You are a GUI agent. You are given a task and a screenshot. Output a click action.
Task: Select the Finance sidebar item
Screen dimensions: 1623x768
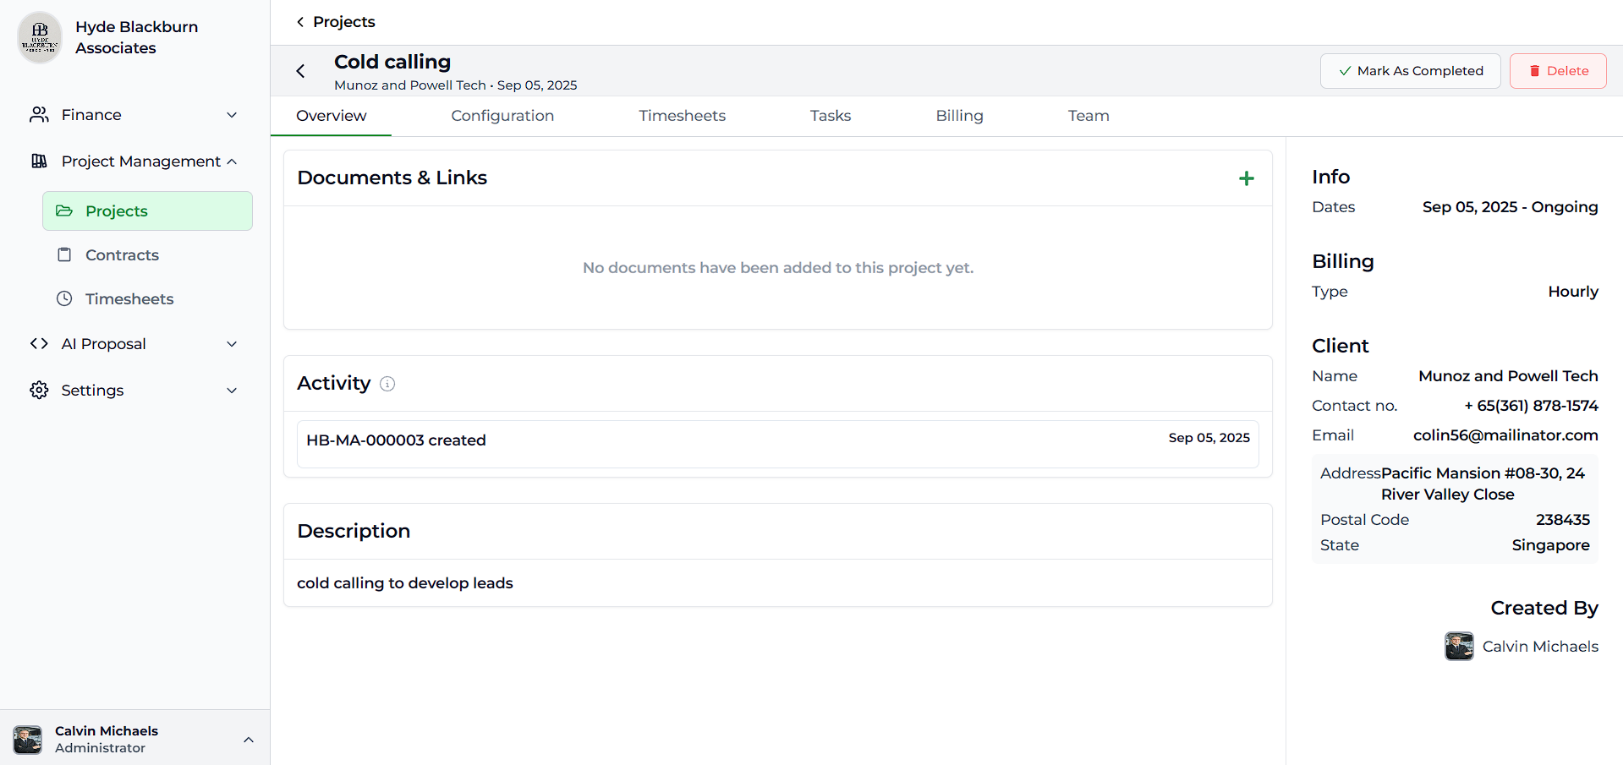(x=135, y=115)
